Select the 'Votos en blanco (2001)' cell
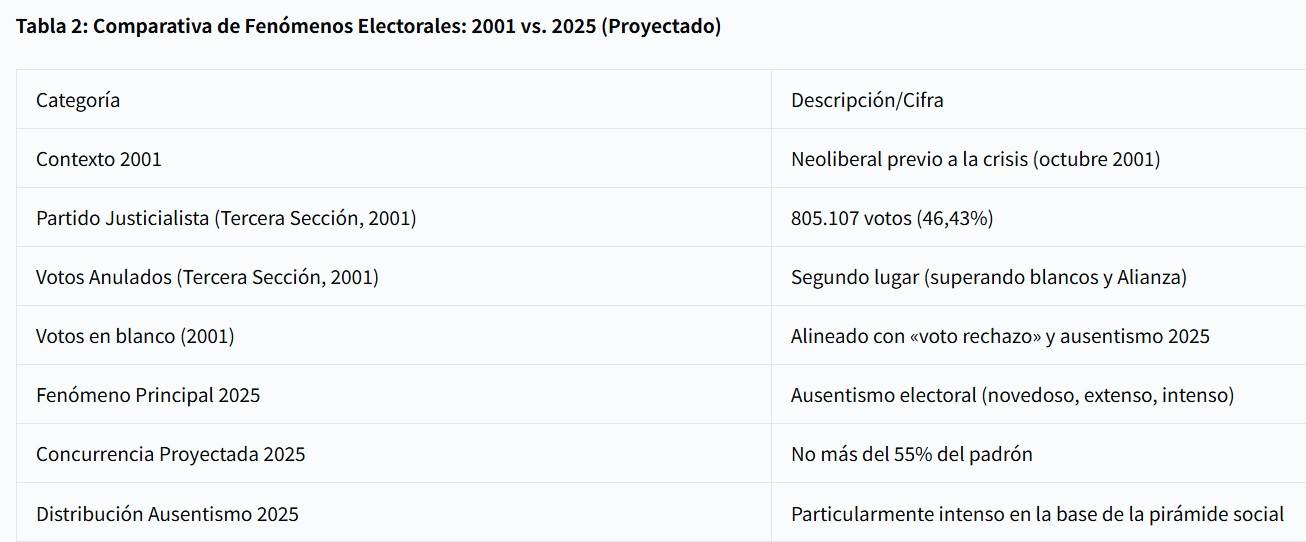Screen dimensions: 1306x542 [x=394, y=336]
